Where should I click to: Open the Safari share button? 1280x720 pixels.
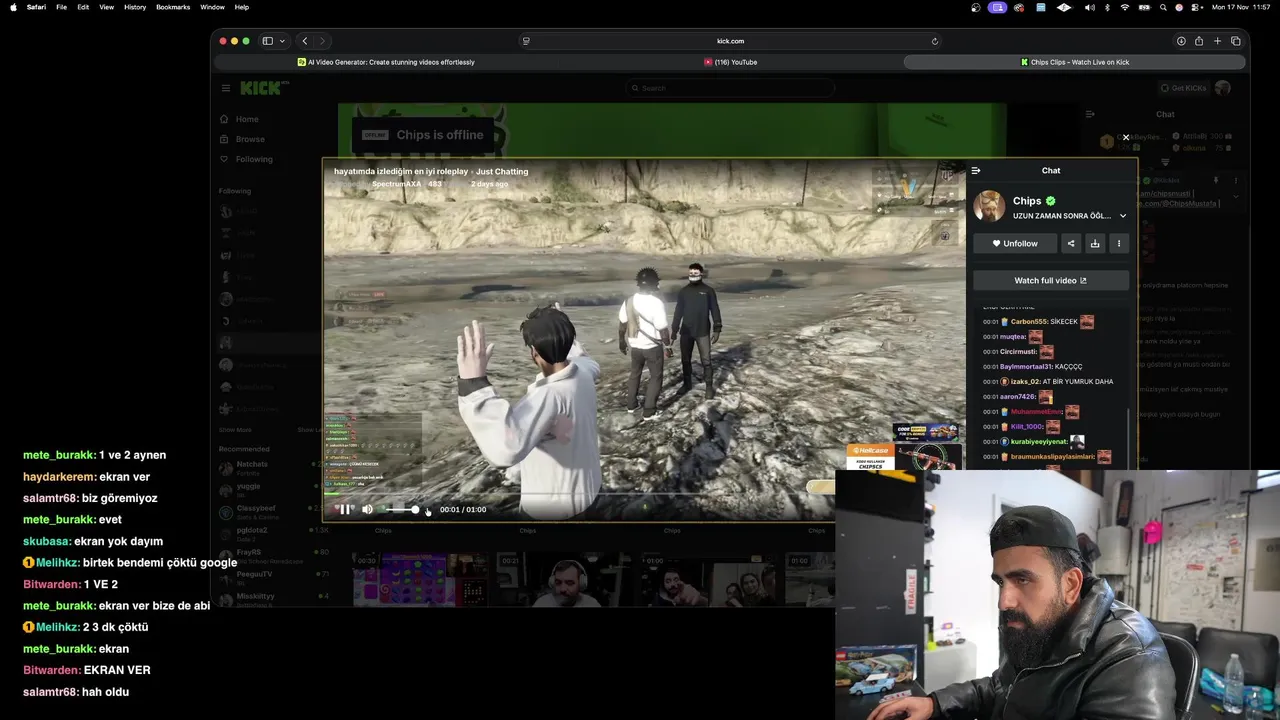[1199, 41]
